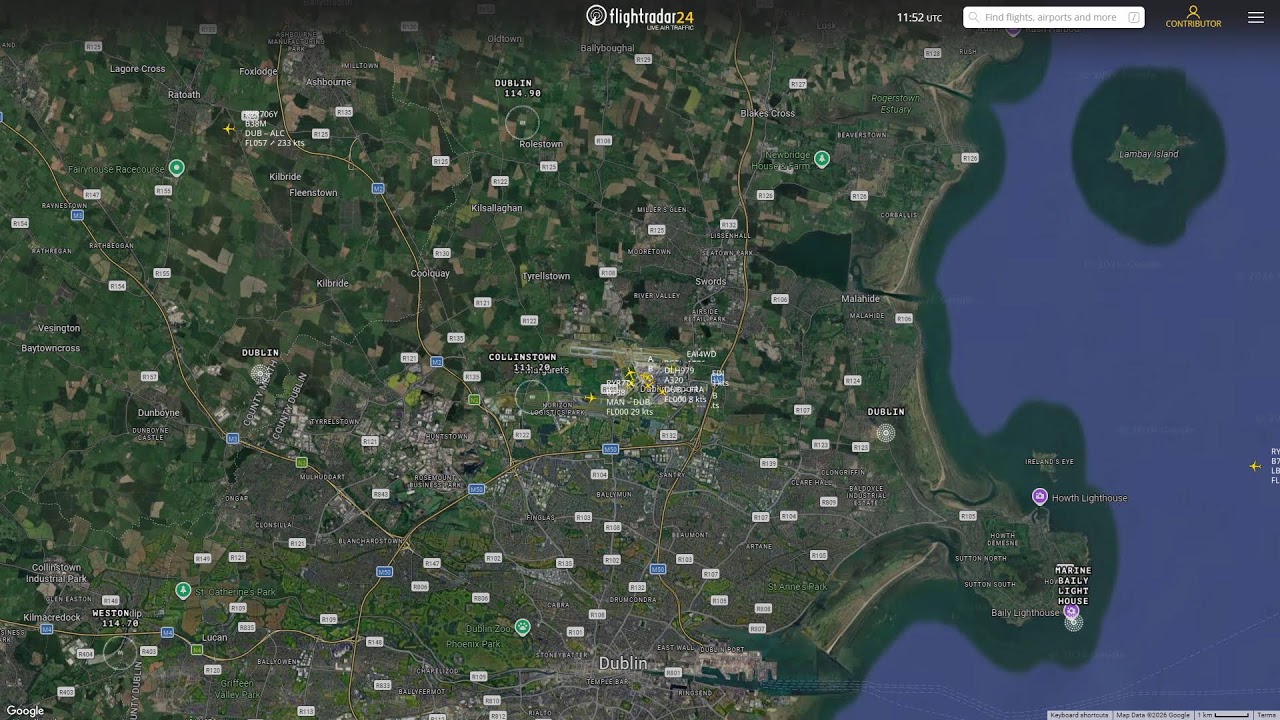This screenshot has height=720, width=1280.
Task: Click the CONTRIBUTOR label
Action: tap(1193, 24)
